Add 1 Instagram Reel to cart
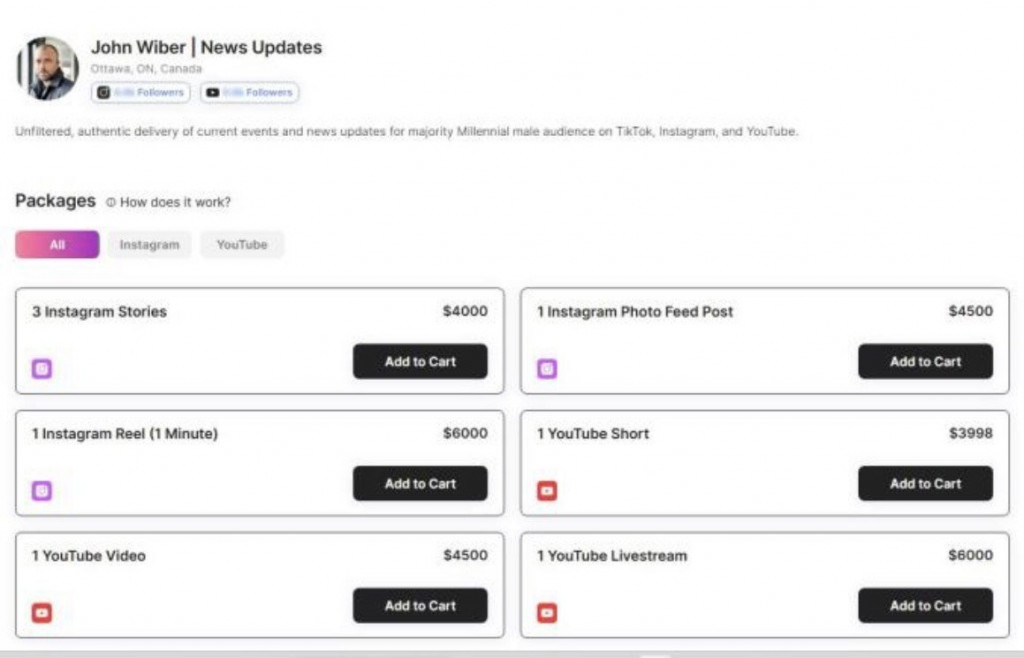Viewport: 1024px width, 658px height. tap(420, 483)
